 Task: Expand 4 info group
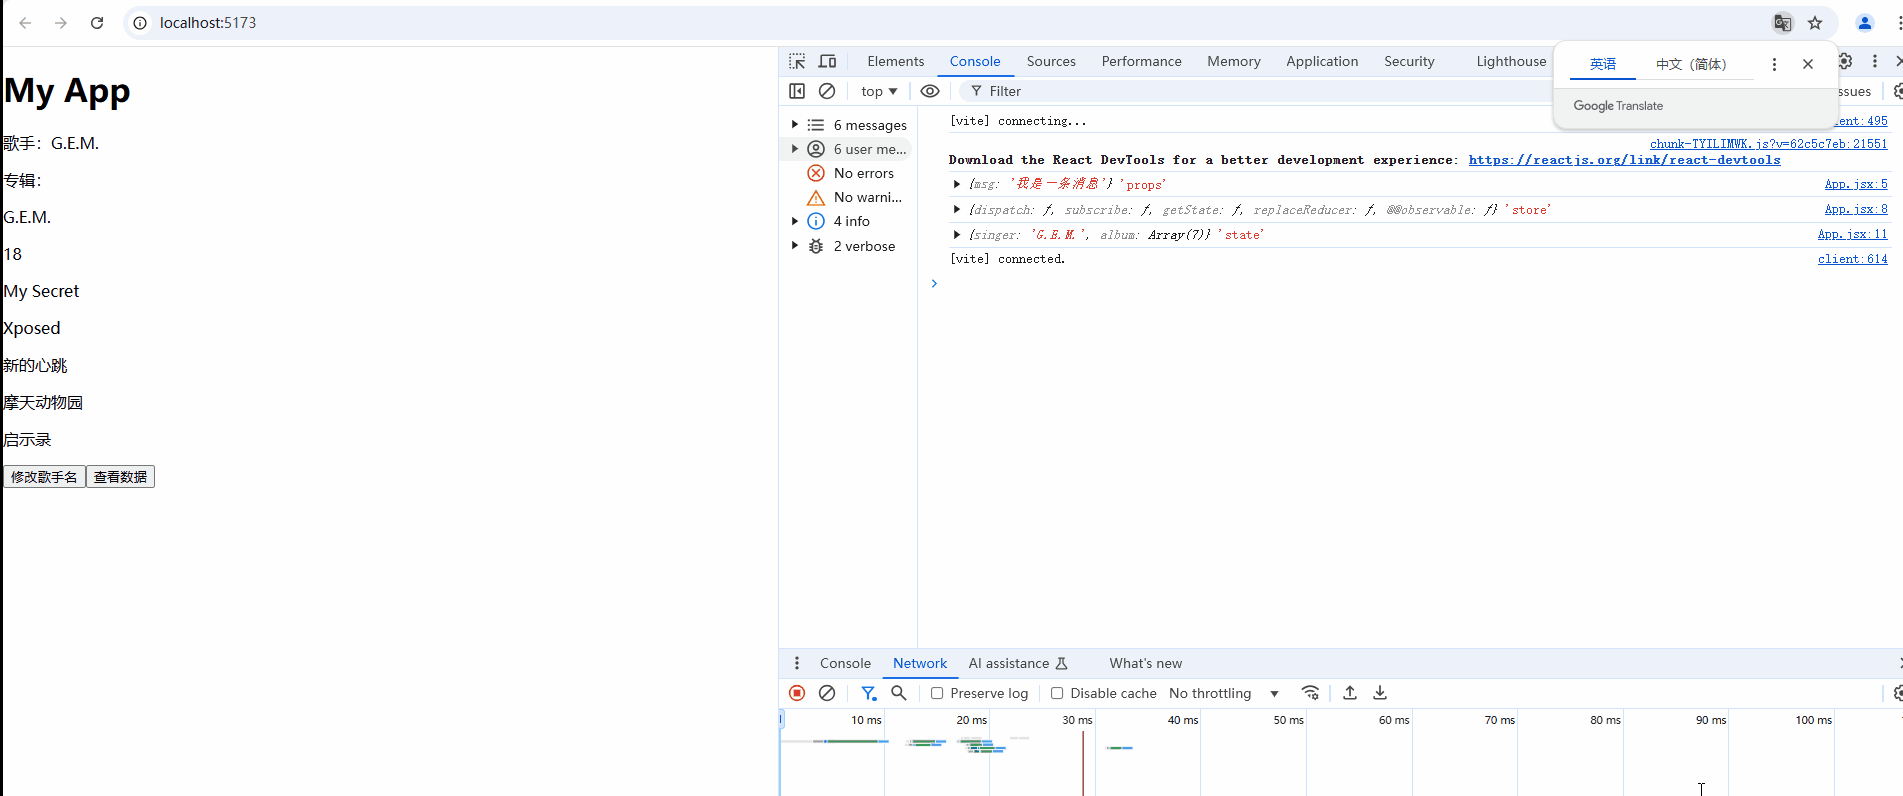[x=795, y=221]
